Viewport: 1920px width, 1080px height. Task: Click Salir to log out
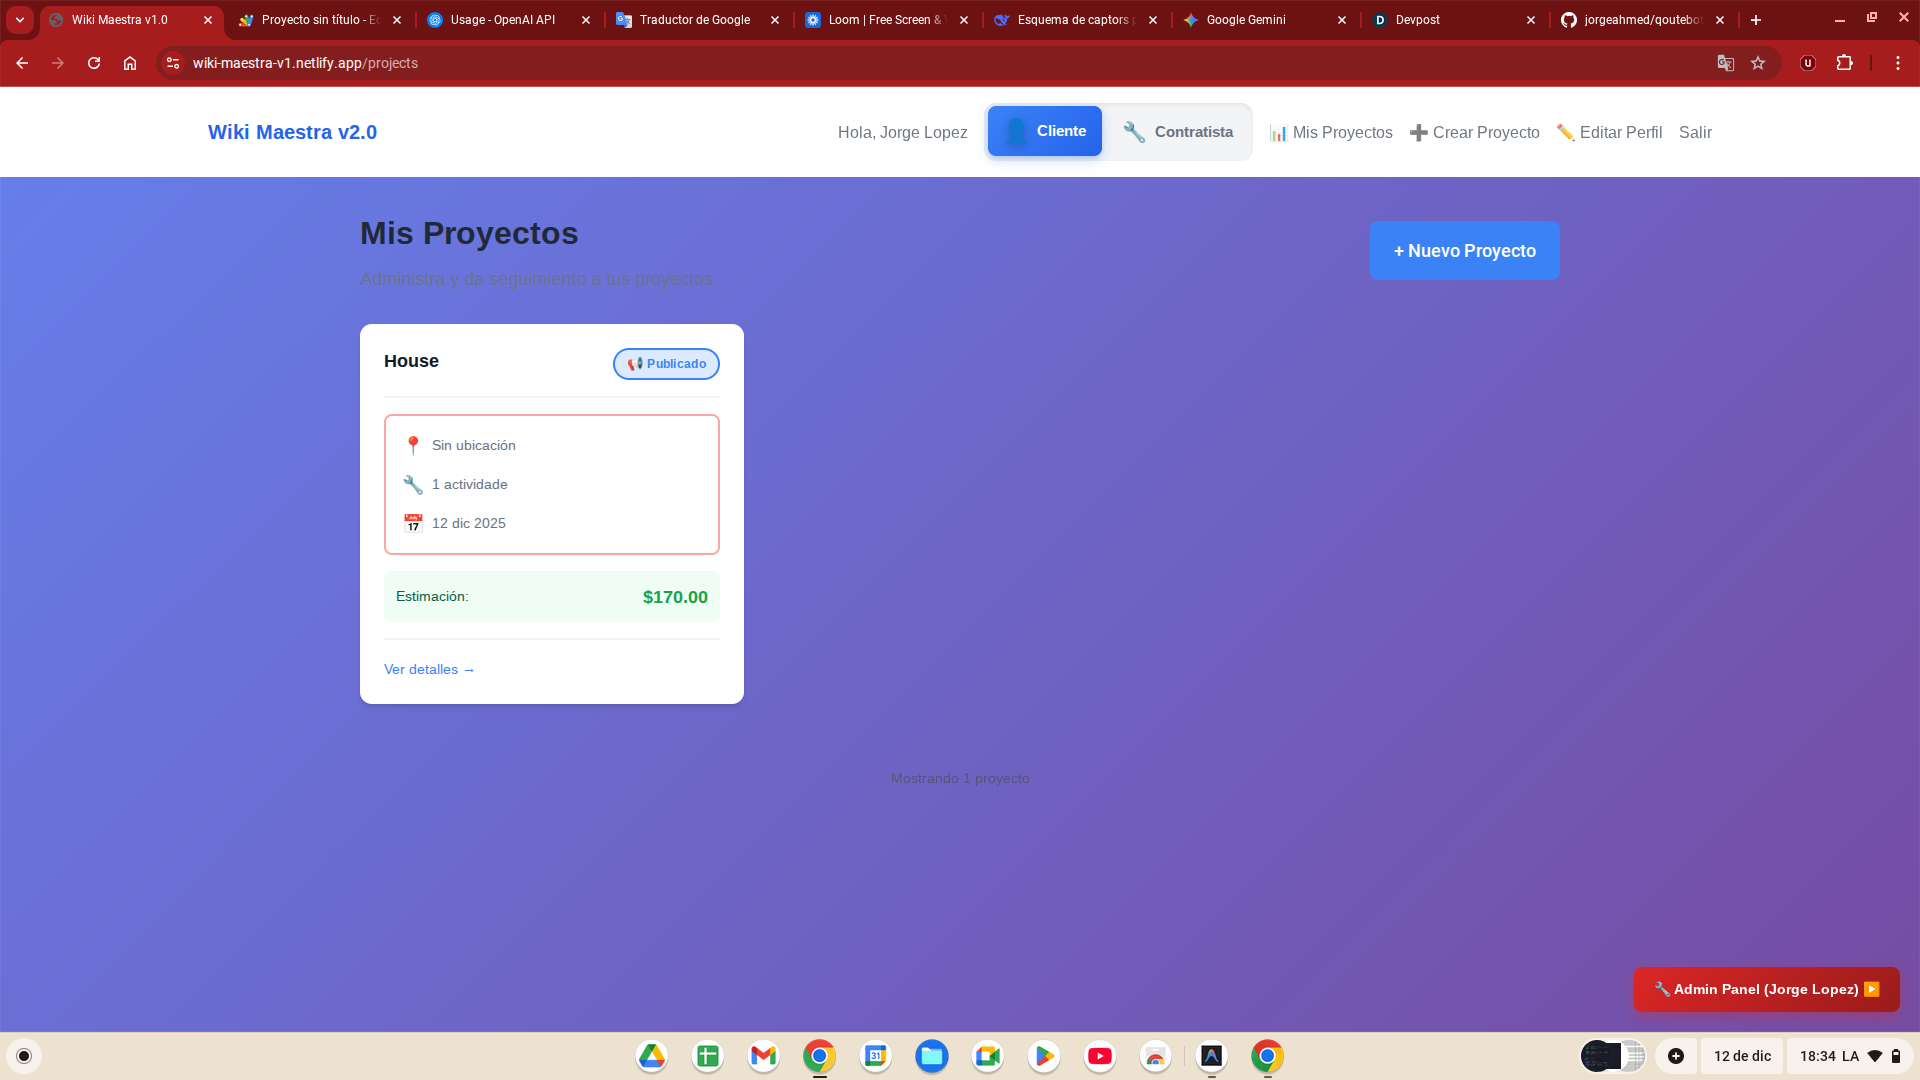tap(1695, 132)
